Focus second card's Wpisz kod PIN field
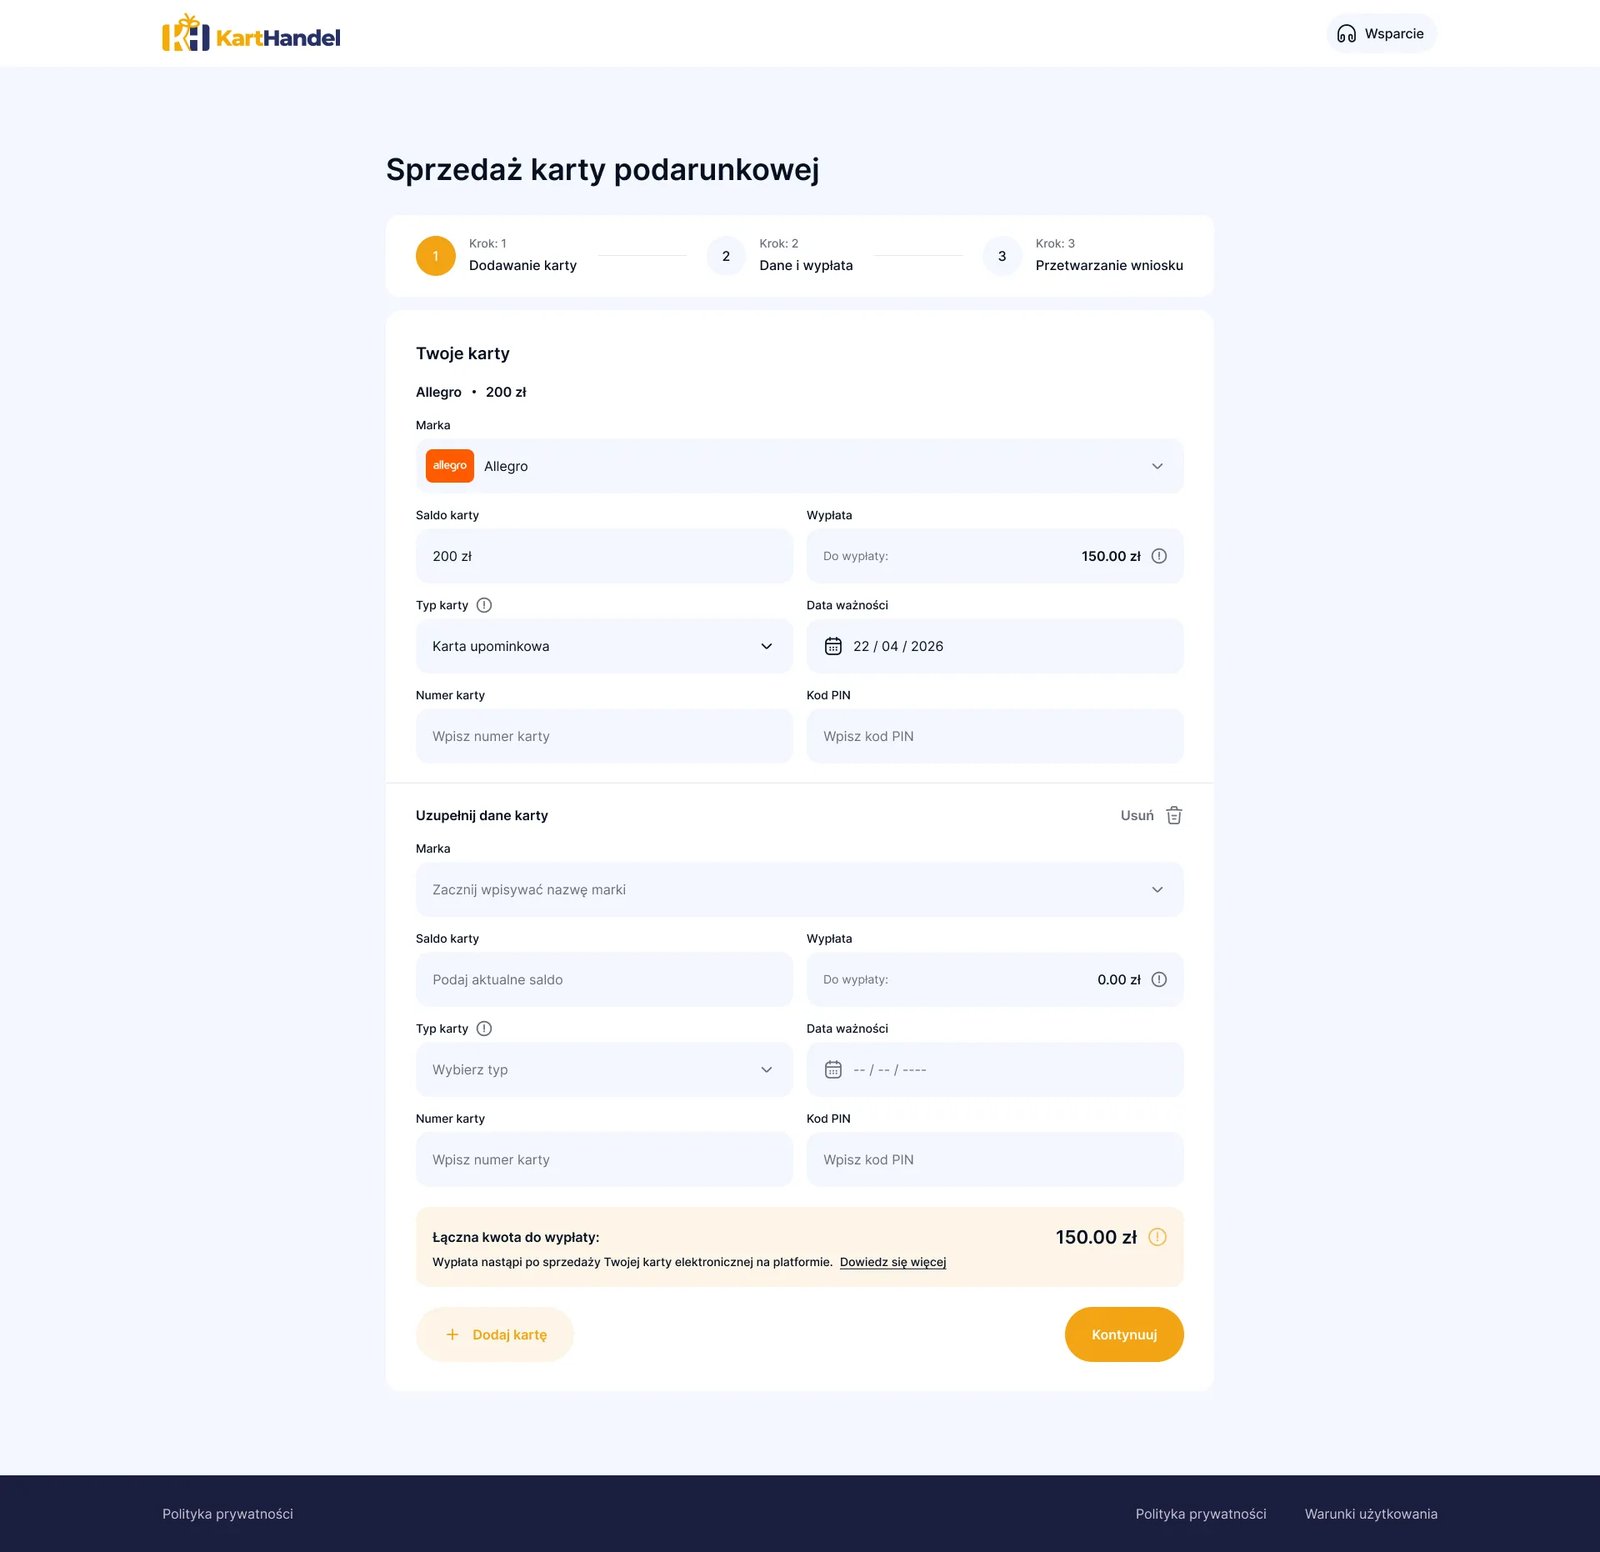This screenshot has width=1600, height=1552. coord(995,1160)
